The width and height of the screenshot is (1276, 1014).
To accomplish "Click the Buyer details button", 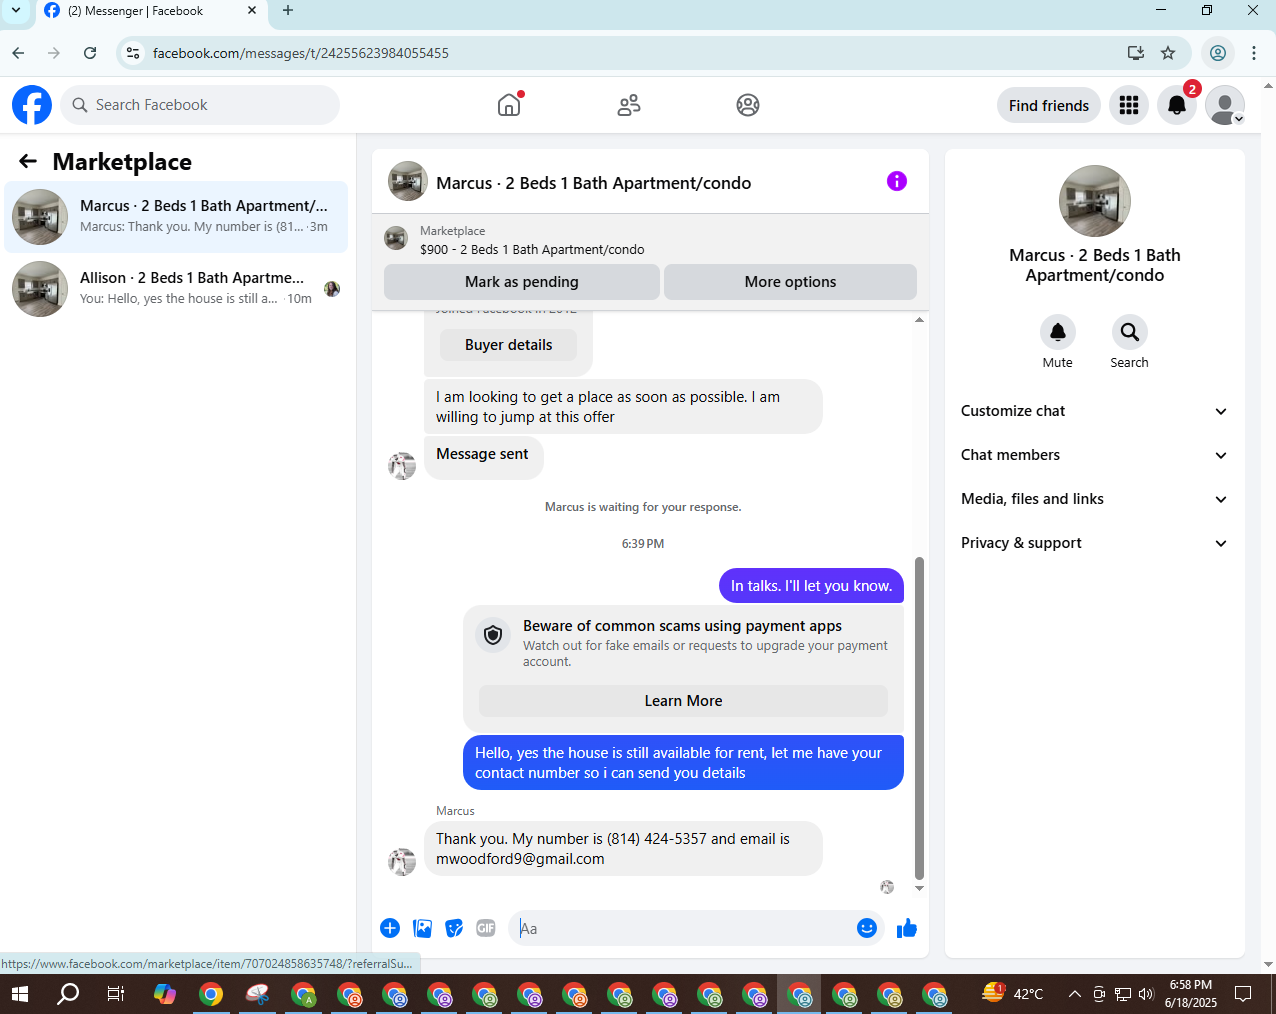I will 508,345.
